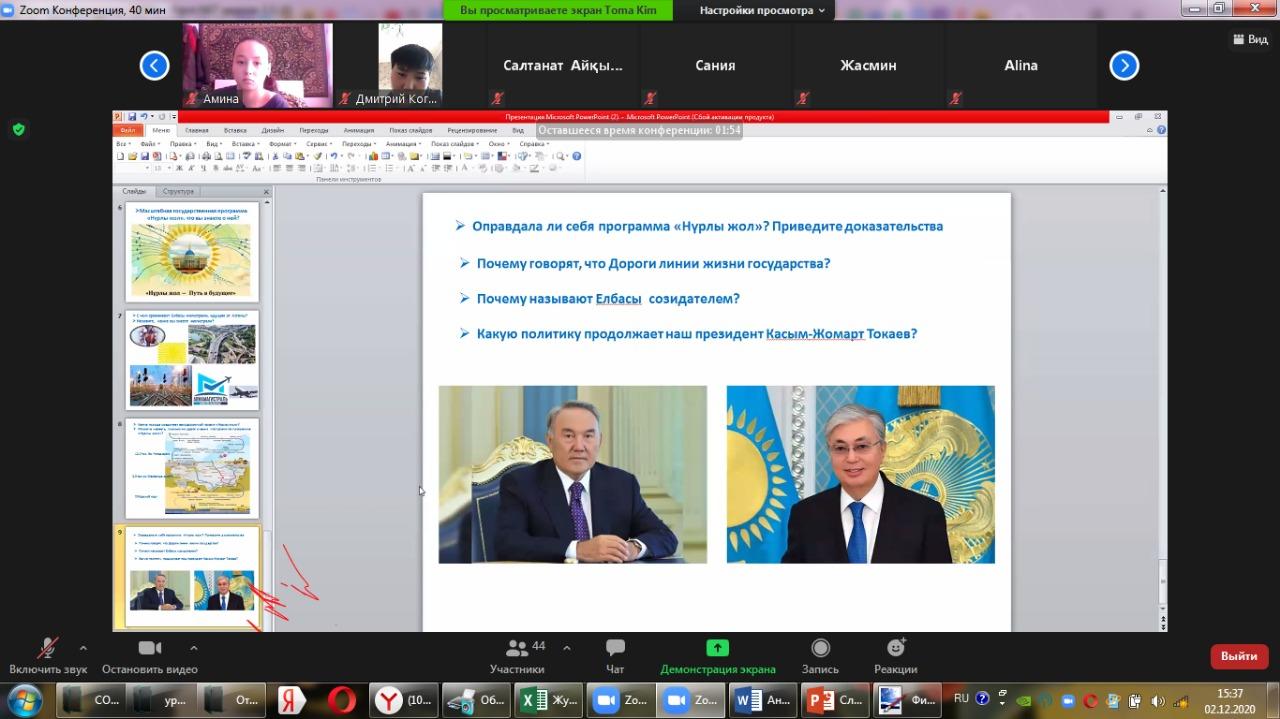The width and height of the screenshot is (1280, 719).
Task: Toggle camera with Остановить видео
Action: [150, 648]
